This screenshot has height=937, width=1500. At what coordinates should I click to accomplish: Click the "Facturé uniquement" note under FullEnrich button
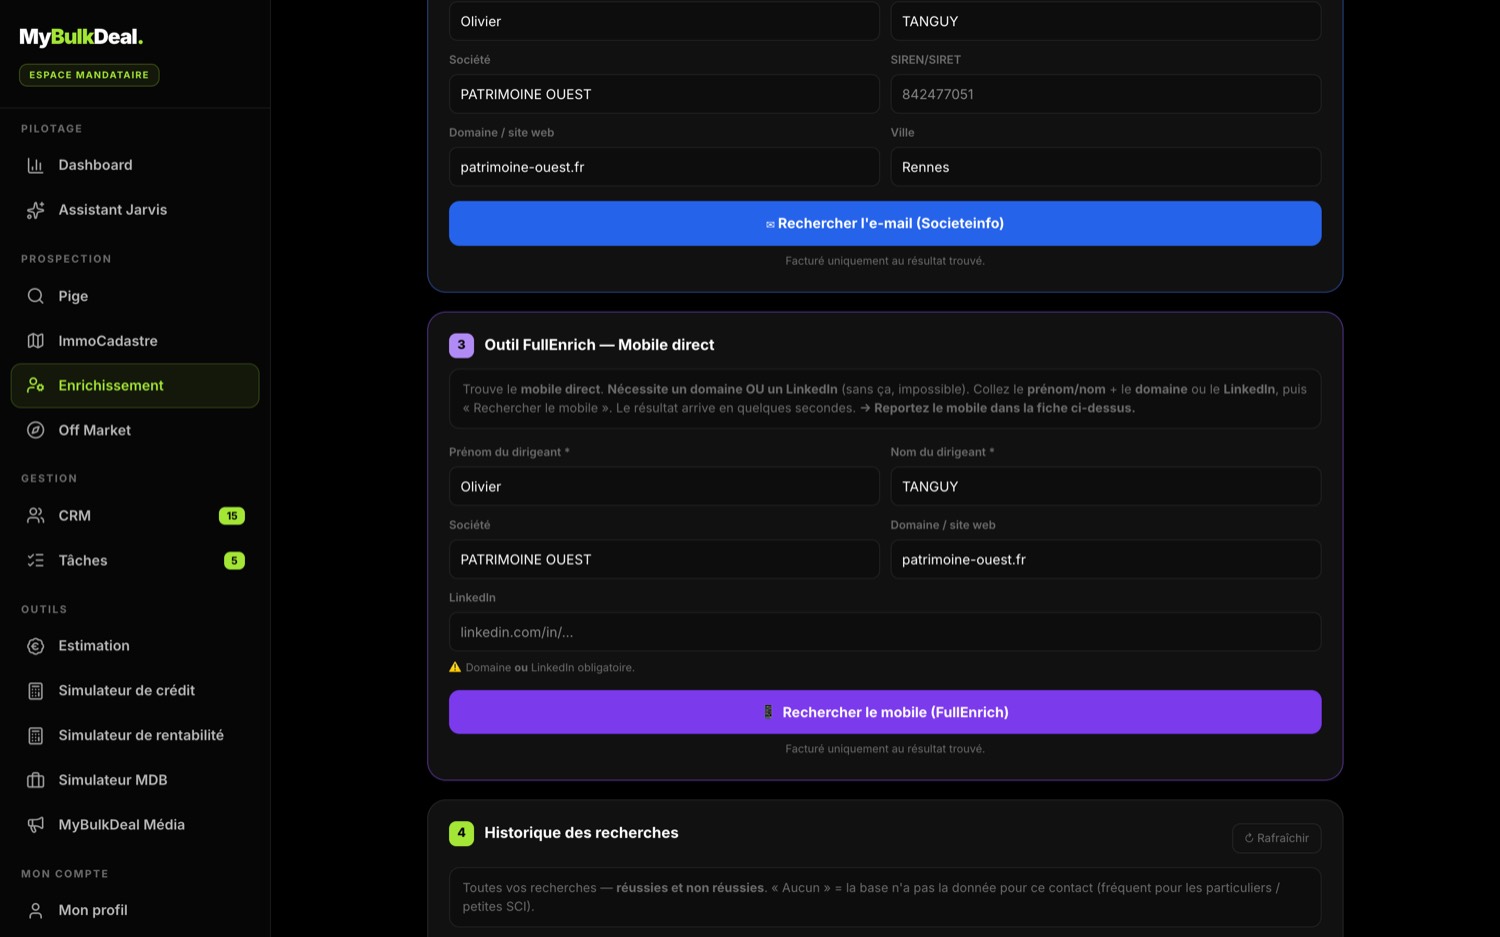click(885, 749)
